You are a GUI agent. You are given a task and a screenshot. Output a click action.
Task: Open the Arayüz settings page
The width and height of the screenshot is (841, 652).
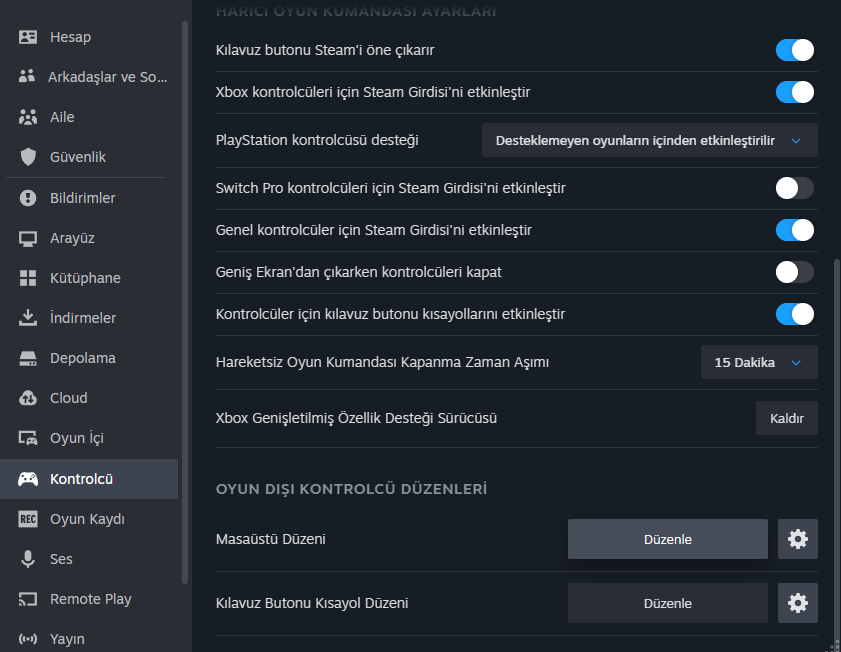(x=89, y=238)
